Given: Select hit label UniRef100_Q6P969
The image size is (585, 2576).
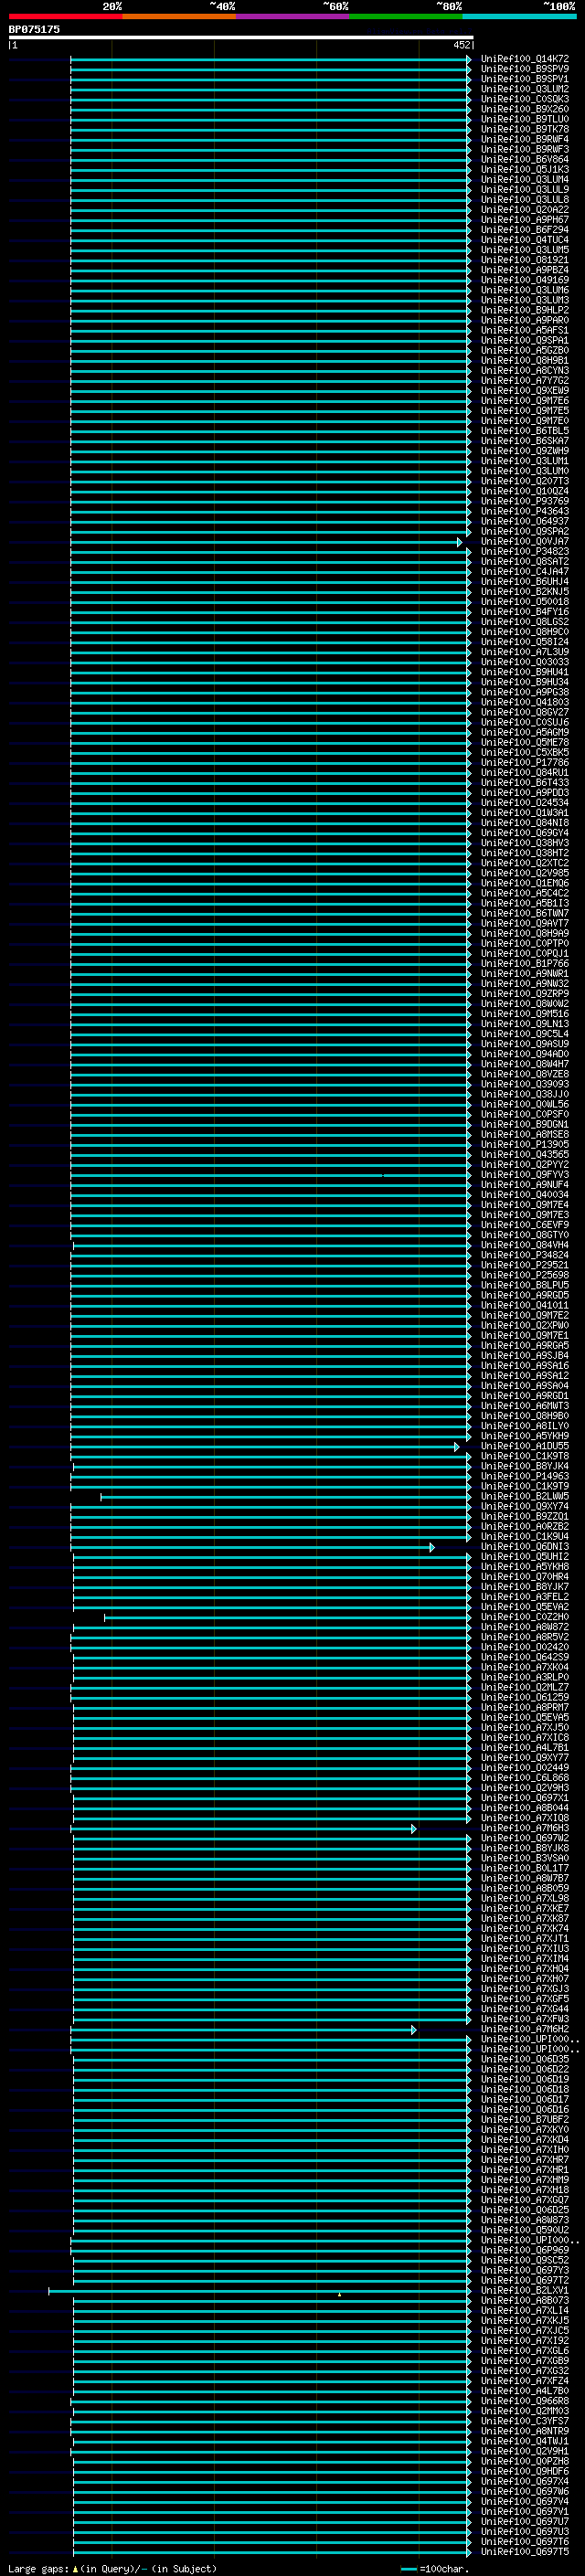Looking at the screenshot, I should click(x=524, y=2251).
